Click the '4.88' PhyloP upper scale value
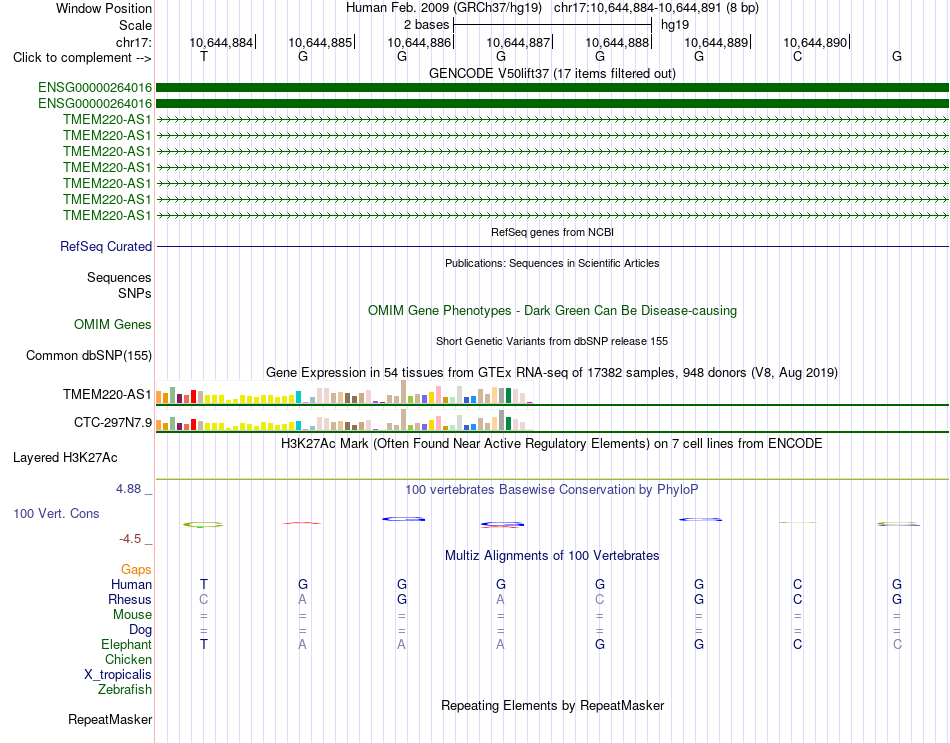 point(128,488)
